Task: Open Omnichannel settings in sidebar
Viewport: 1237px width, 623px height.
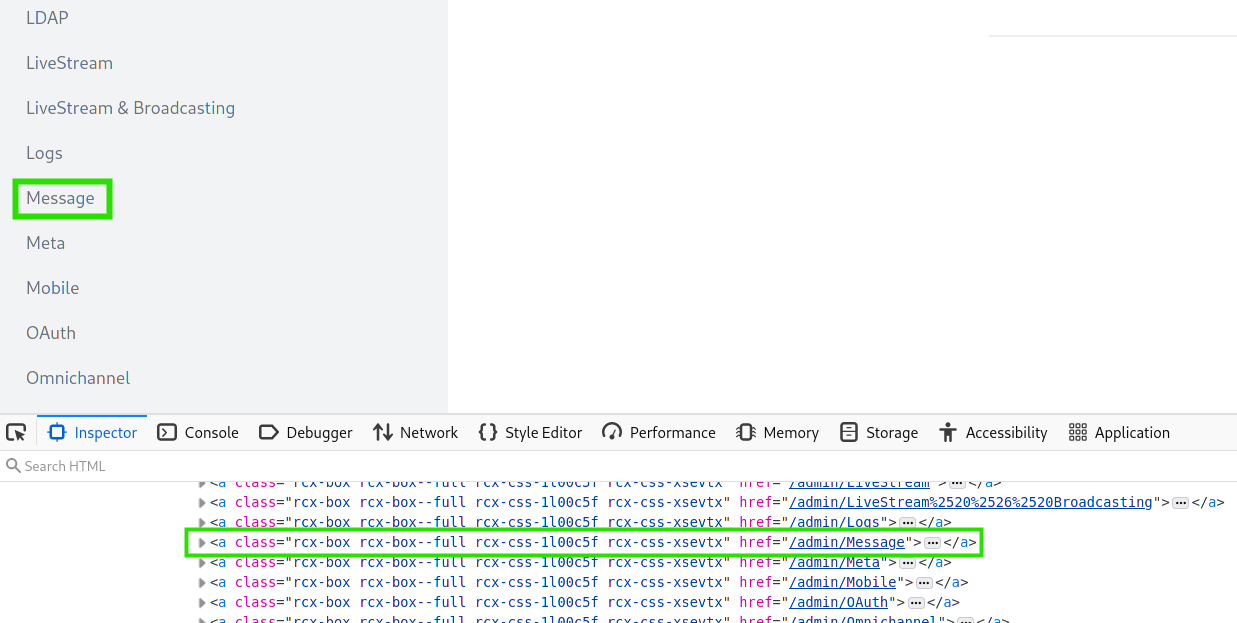Action: pyautogui.click(x=78, y=378)
